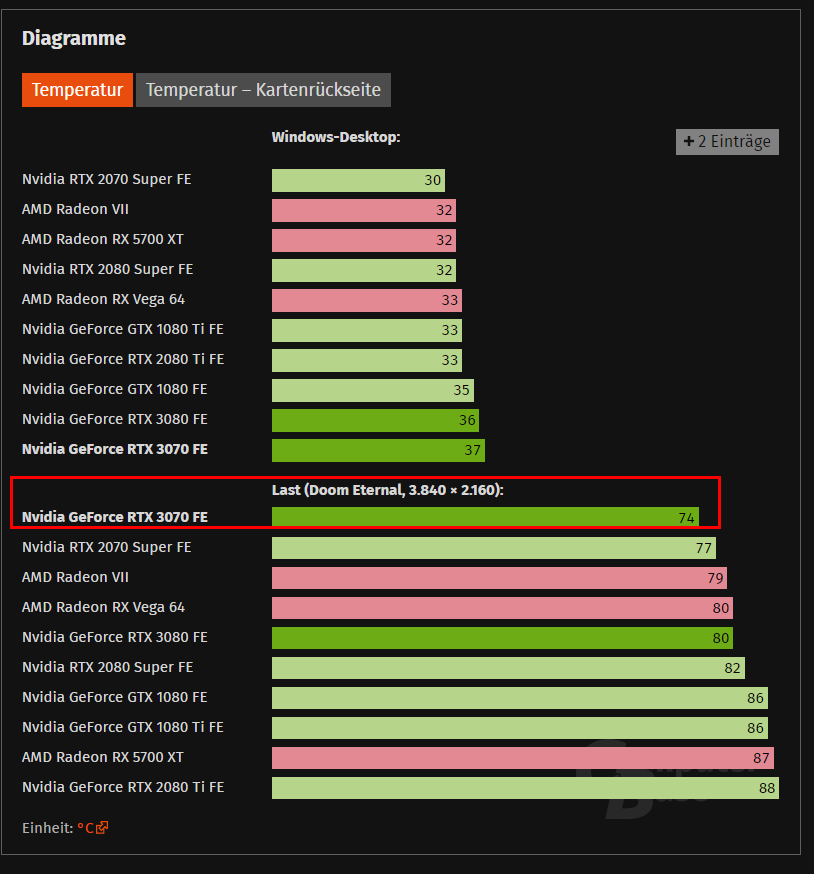
Task: Select GTX 1080 FE label under Last section
Action: pos(114,698)
